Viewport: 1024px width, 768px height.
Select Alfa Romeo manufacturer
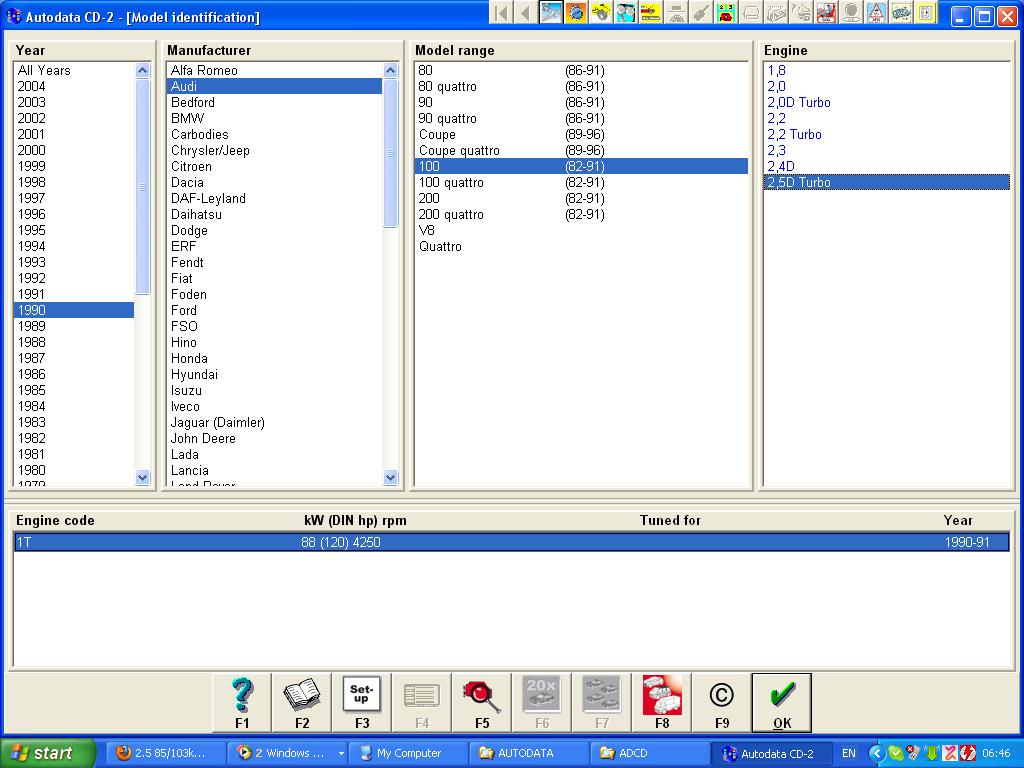click(275, 71)
